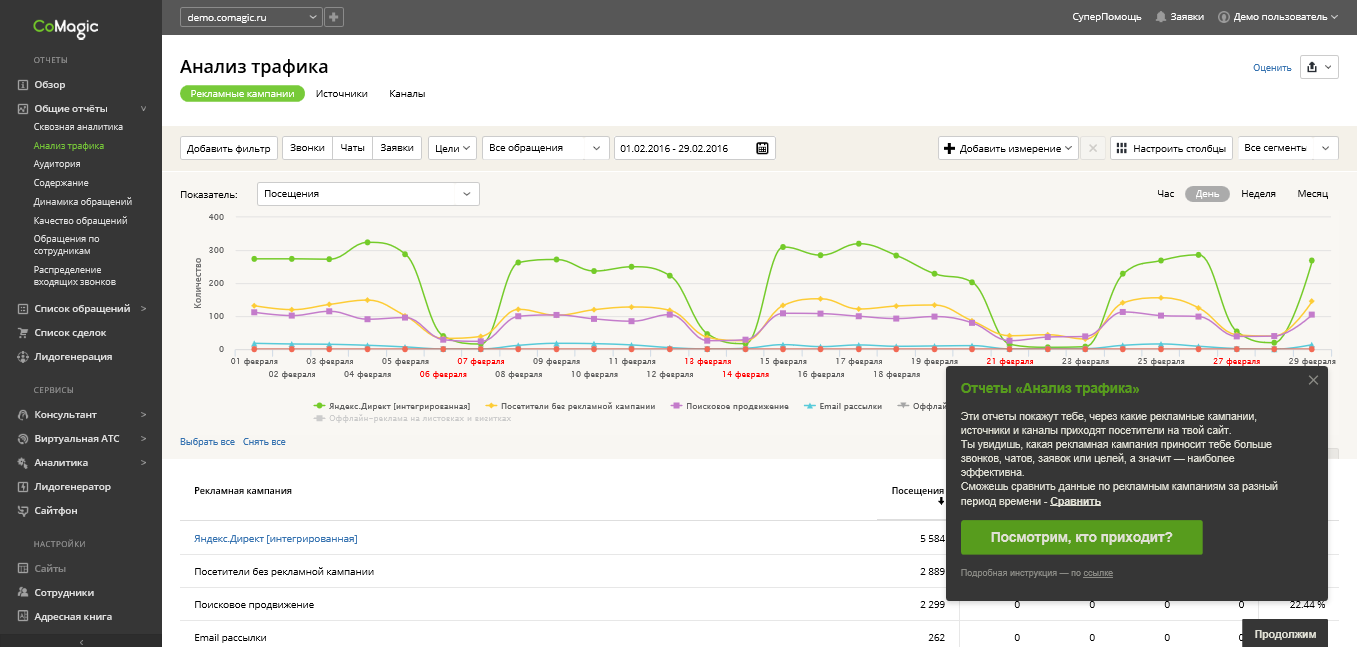1366x647 pixels.
Task: Open Список сделок cart icon in sidebar
Action: point(22,332)
